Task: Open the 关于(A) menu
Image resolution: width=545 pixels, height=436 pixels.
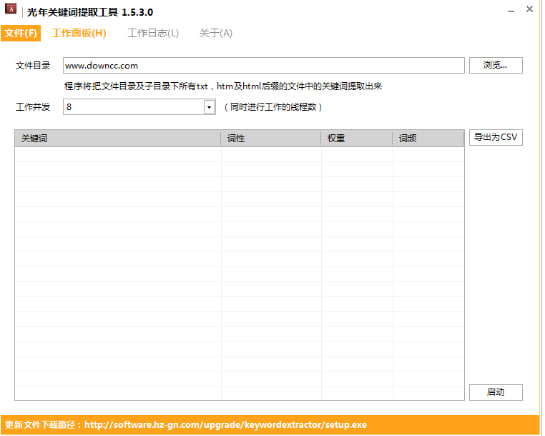Action: point(215,33)
